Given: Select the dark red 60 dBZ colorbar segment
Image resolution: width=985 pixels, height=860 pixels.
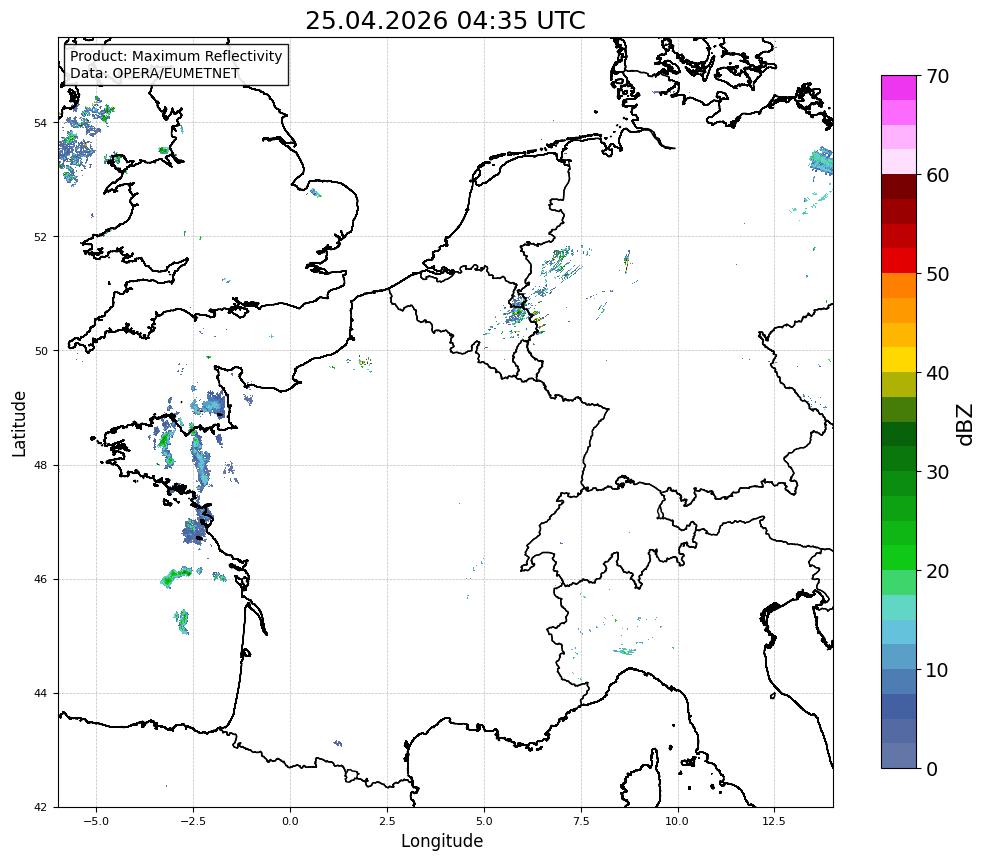Looking at the screenshot, I should pos(898,187).
